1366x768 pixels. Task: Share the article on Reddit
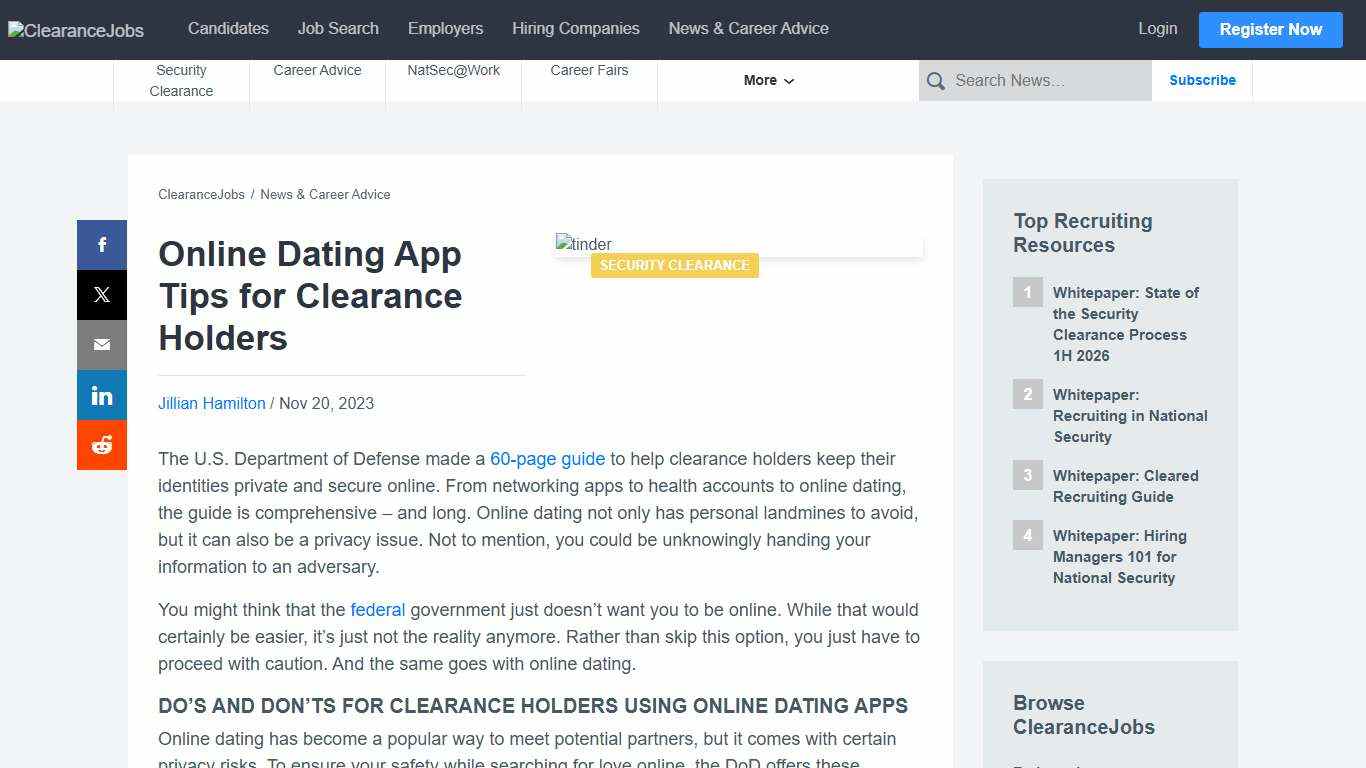point(101,444)
